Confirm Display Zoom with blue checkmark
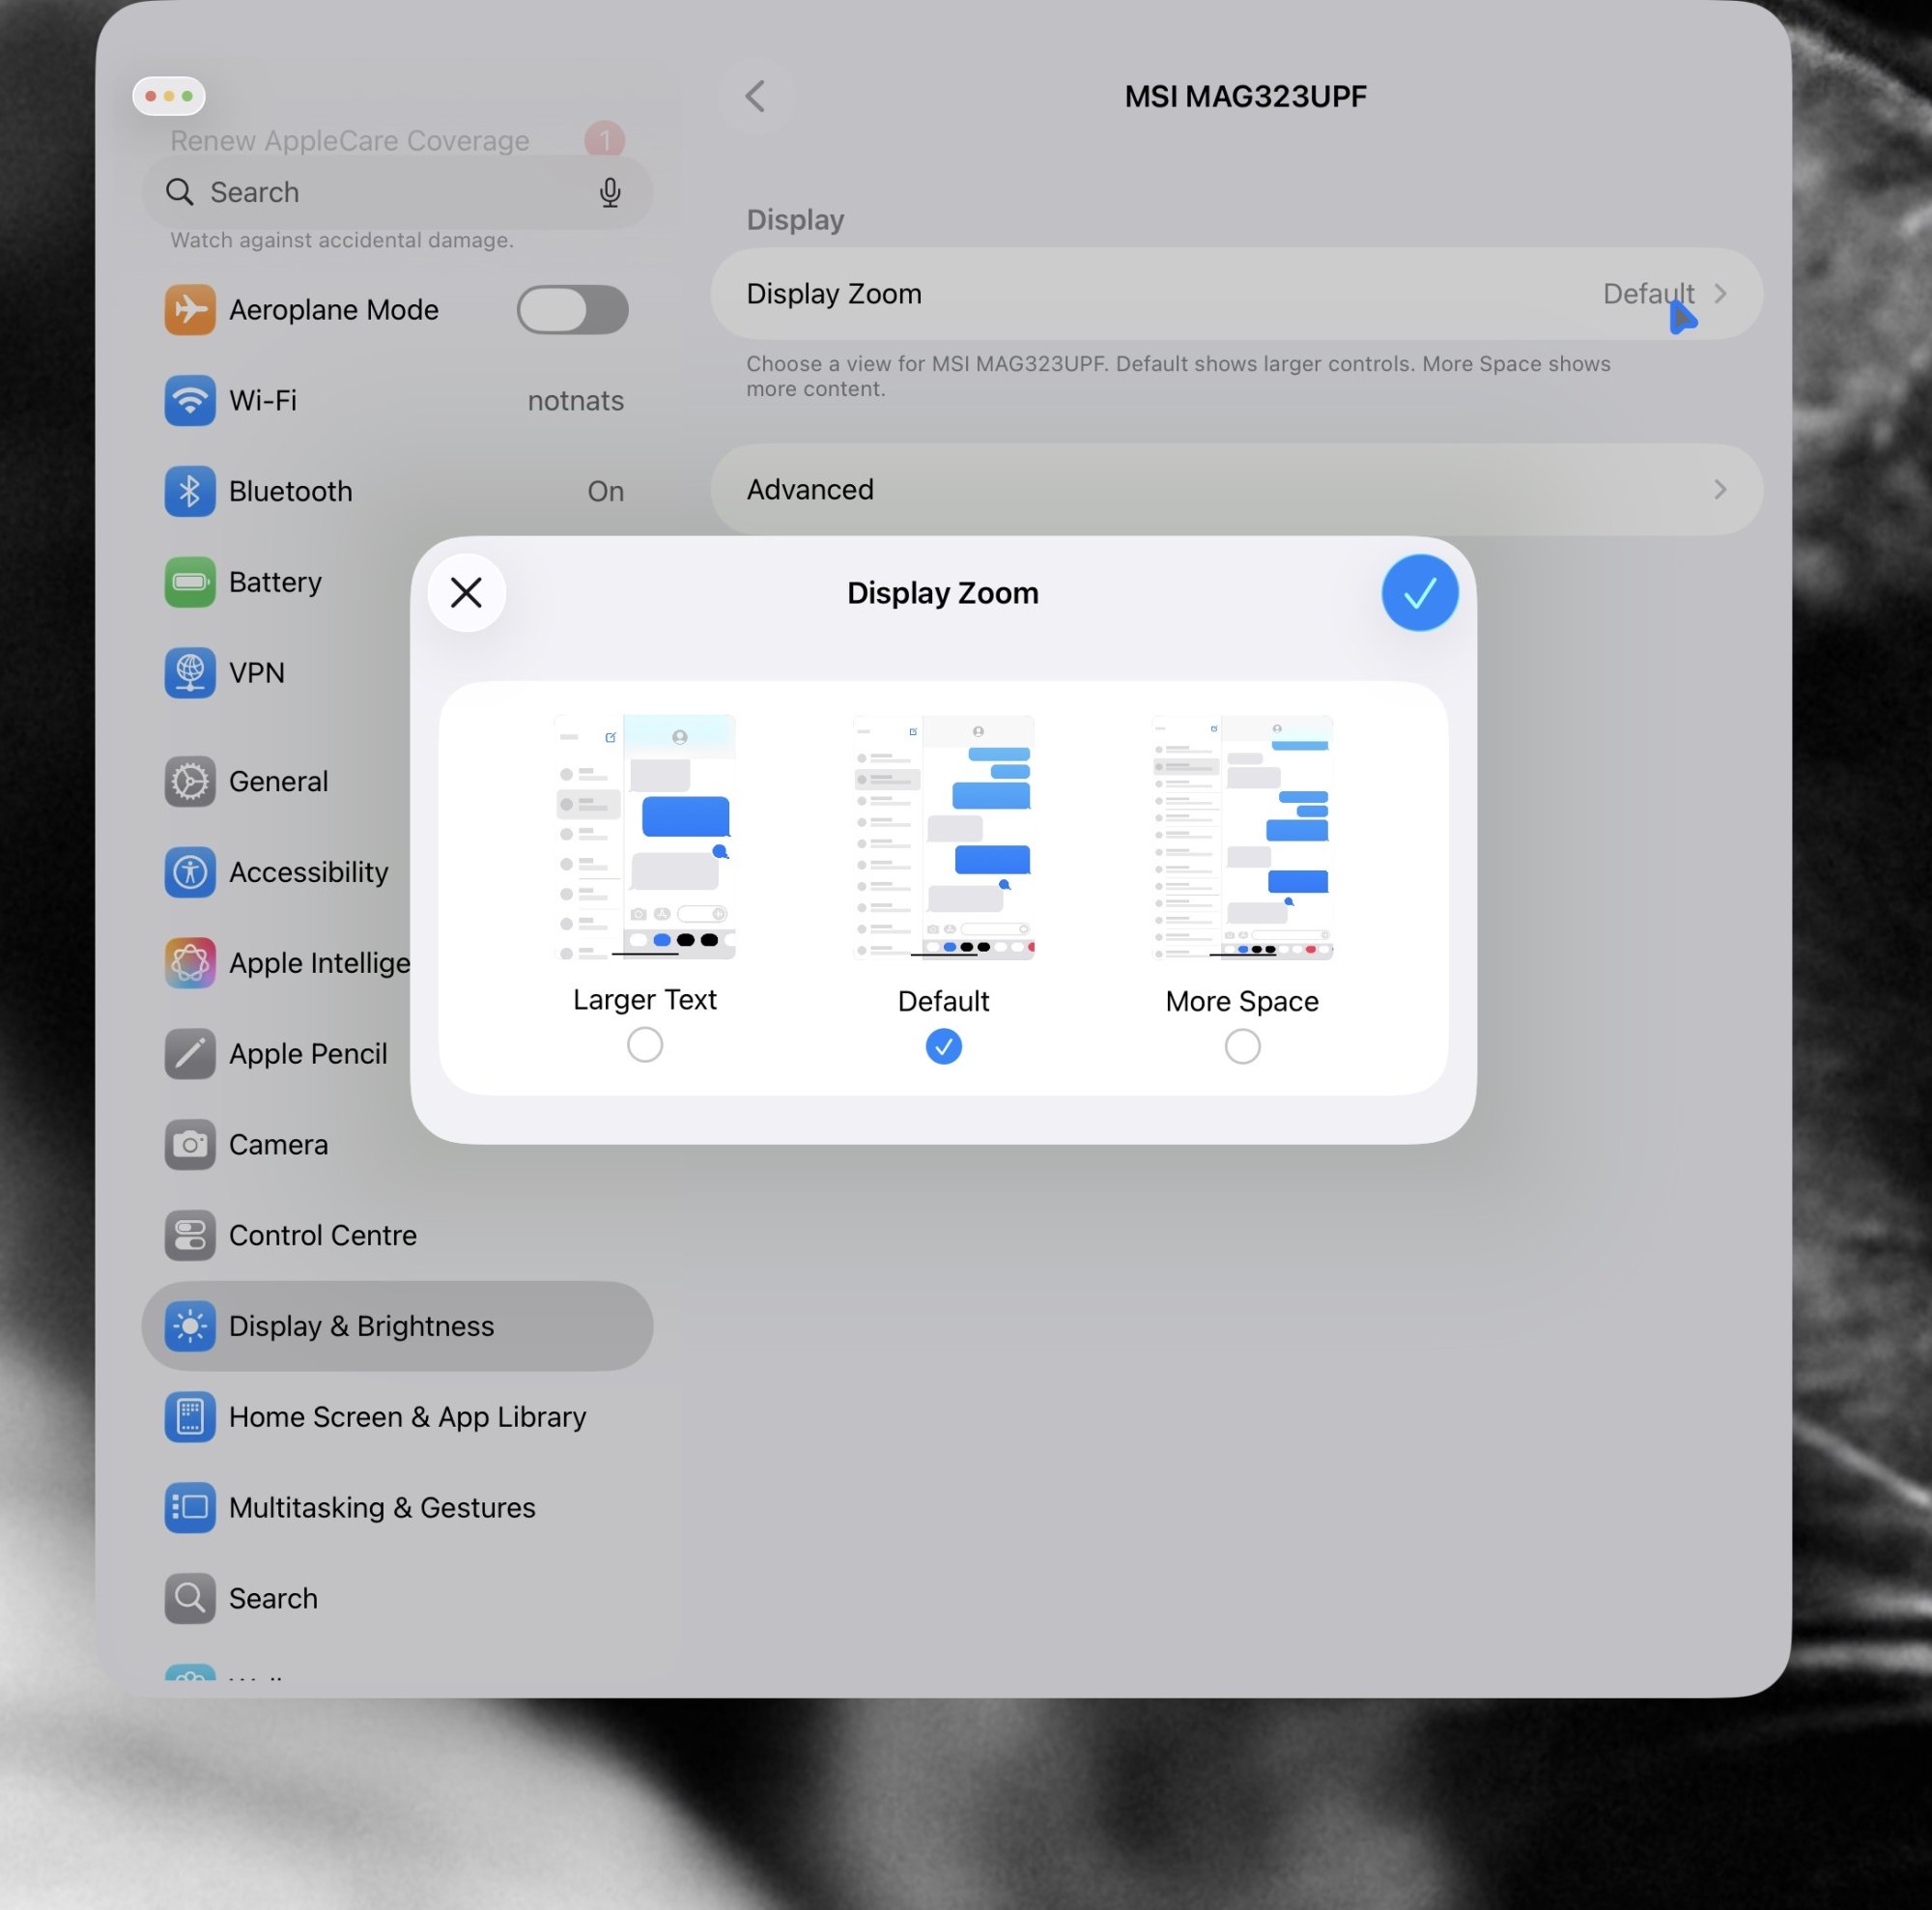This screenshot has width=1932, height=1910. coord(1419,593)
